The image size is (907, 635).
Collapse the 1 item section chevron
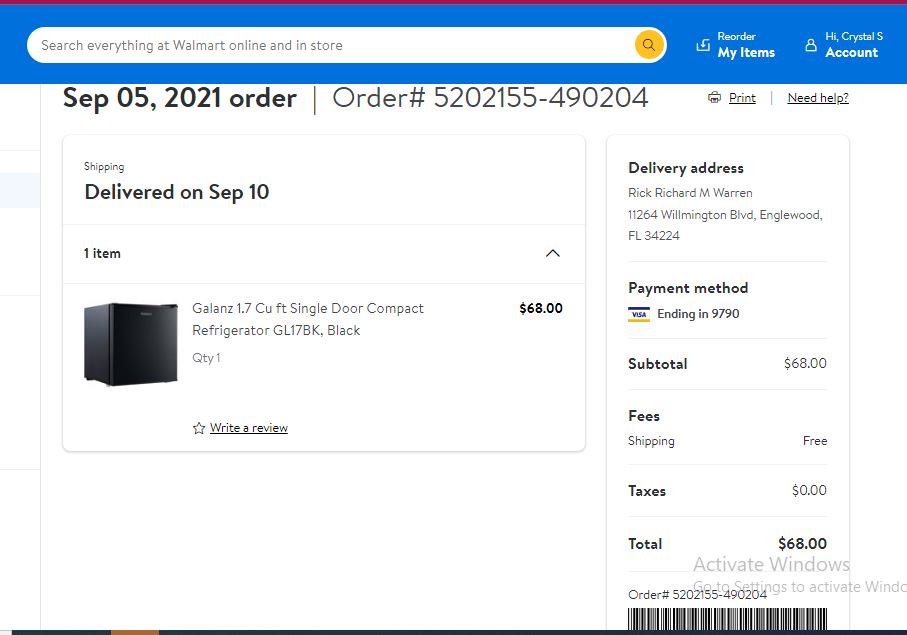point(553,253)
